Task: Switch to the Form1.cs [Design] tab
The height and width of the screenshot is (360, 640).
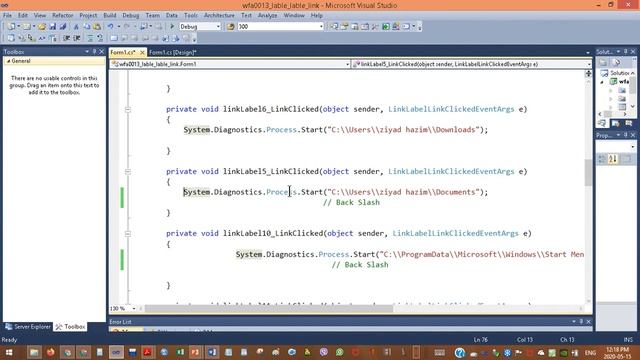Action: [173, 52]
